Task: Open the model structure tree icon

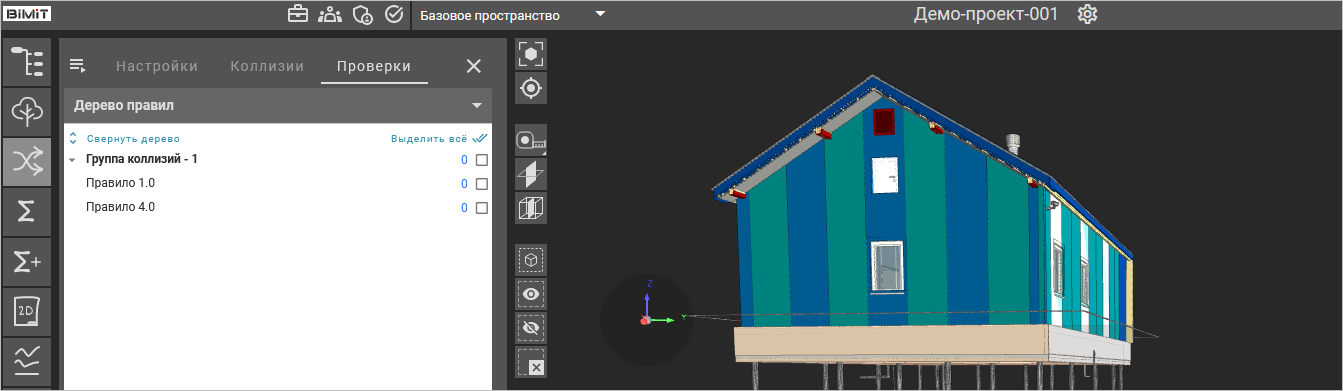Action: (x=27, y=62)
